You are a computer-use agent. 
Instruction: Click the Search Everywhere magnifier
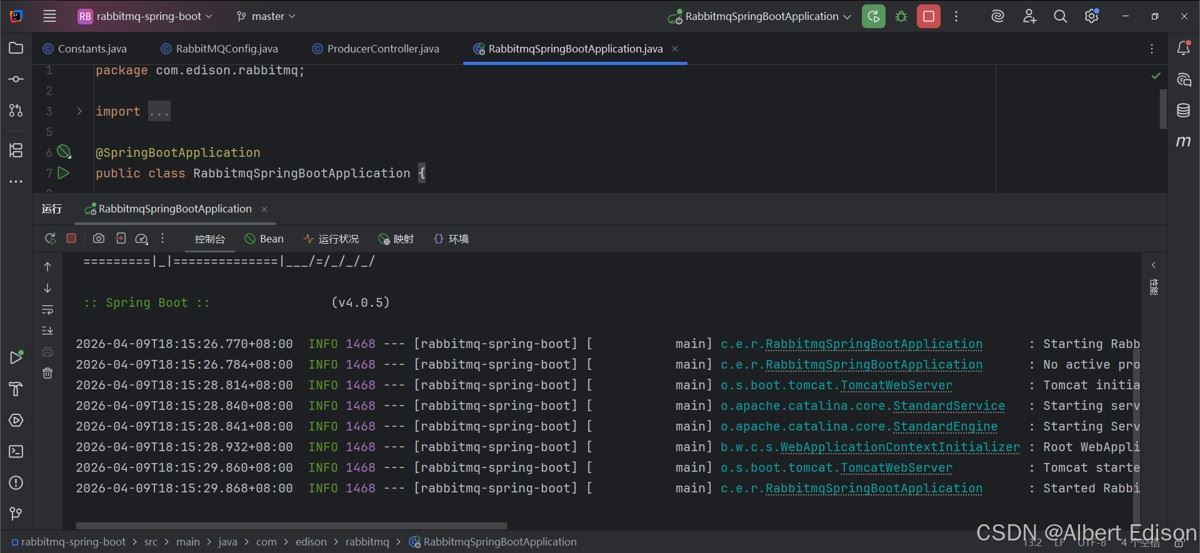click(1060, 16)
